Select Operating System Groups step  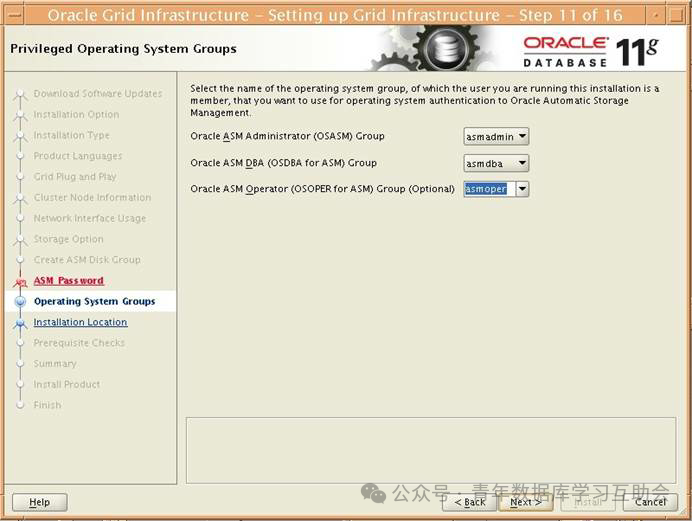tap(94, 301)
